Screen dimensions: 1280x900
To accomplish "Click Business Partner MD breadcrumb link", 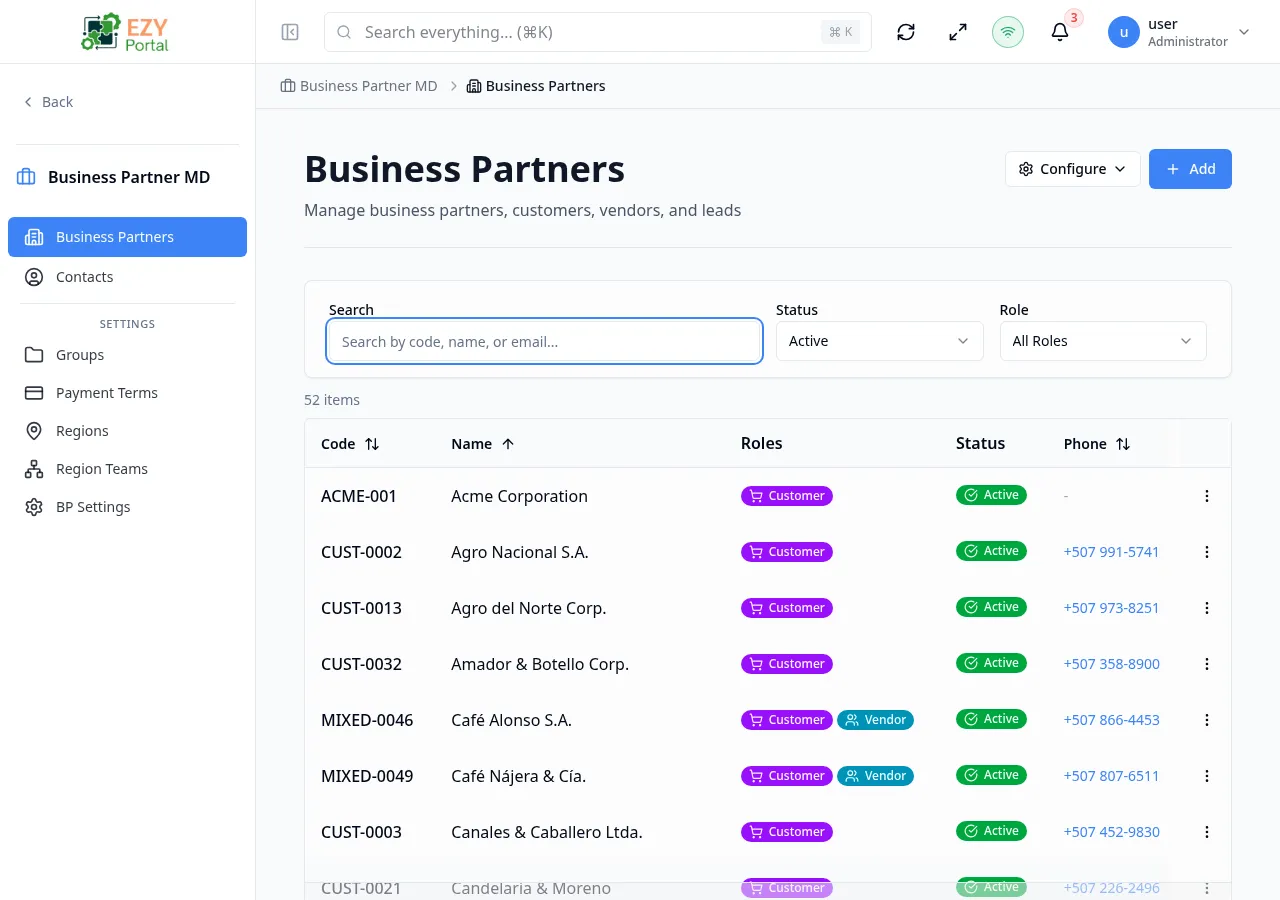I will click(x=359, y=86).
